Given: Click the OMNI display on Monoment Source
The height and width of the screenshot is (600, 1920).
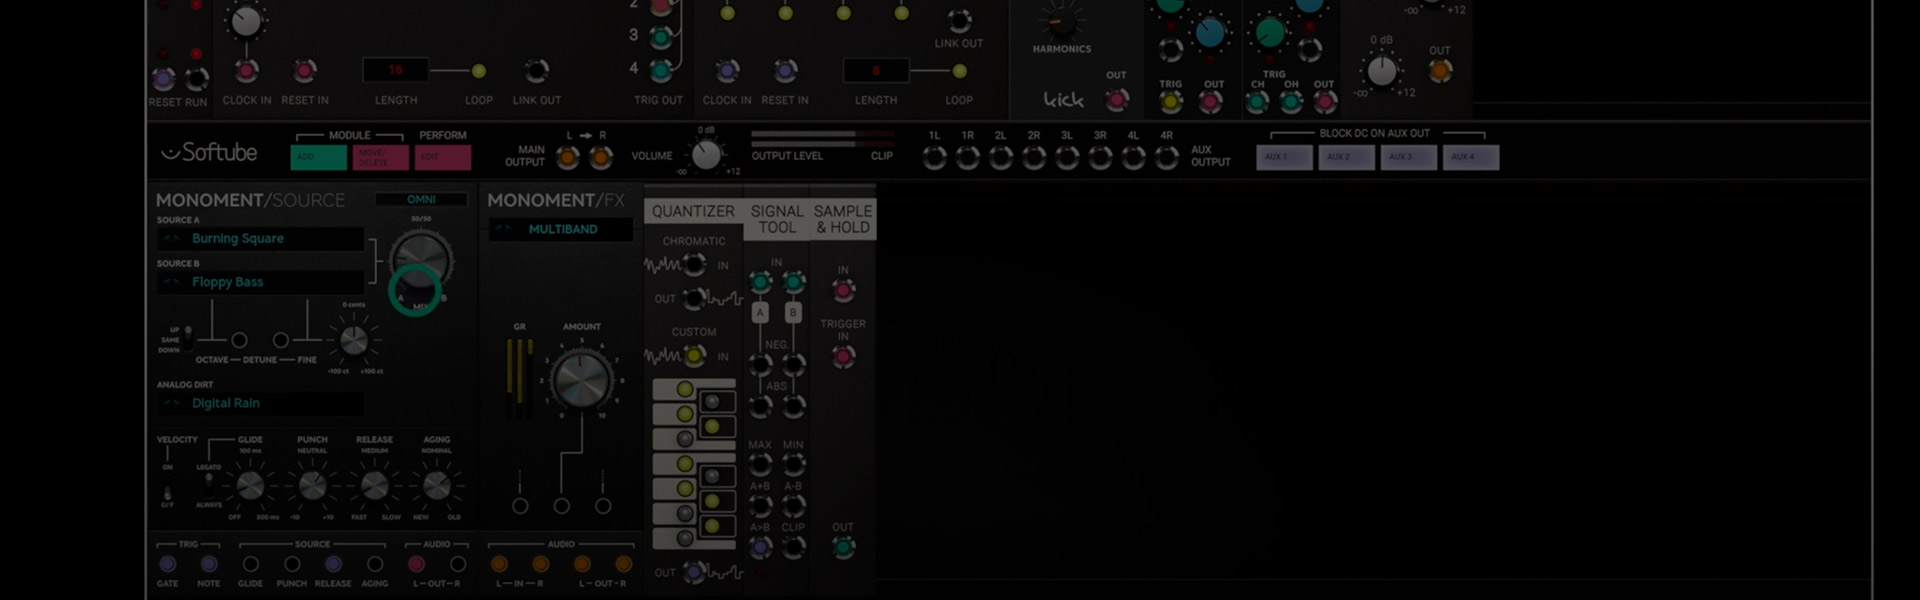Looking at the screenshot, I should [x=421, y=200].
